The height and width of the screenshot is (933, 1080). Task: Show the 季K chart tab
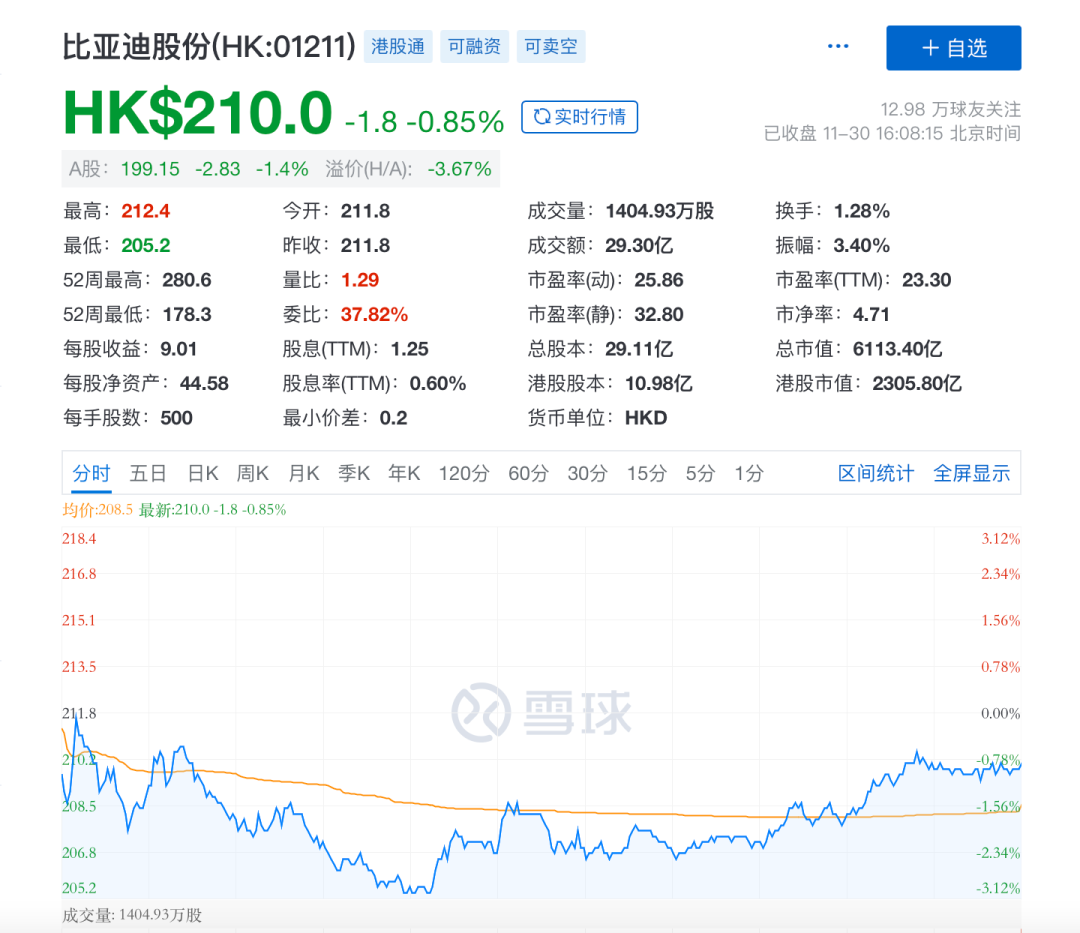354,473
